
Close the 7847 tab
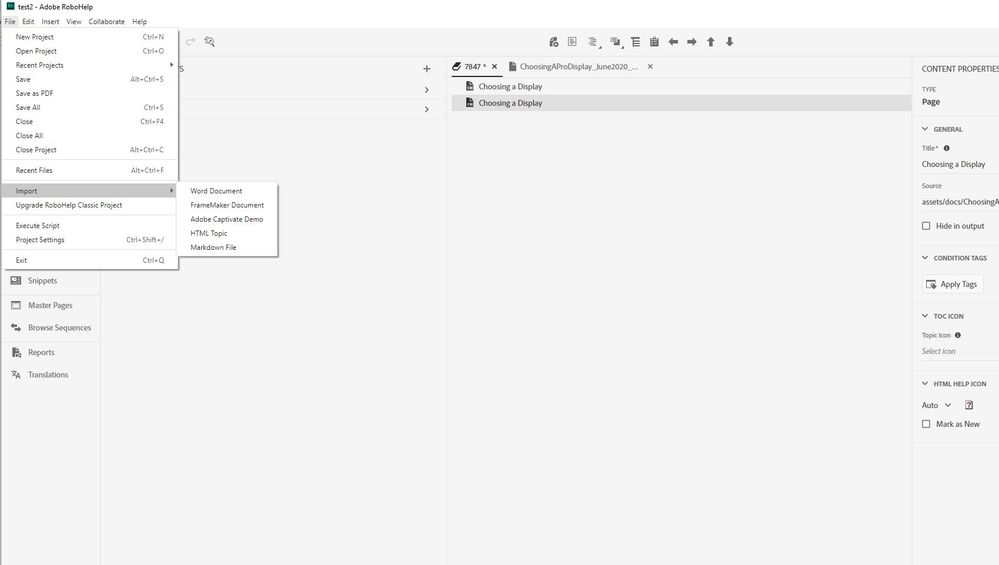[x=494, y=66]
